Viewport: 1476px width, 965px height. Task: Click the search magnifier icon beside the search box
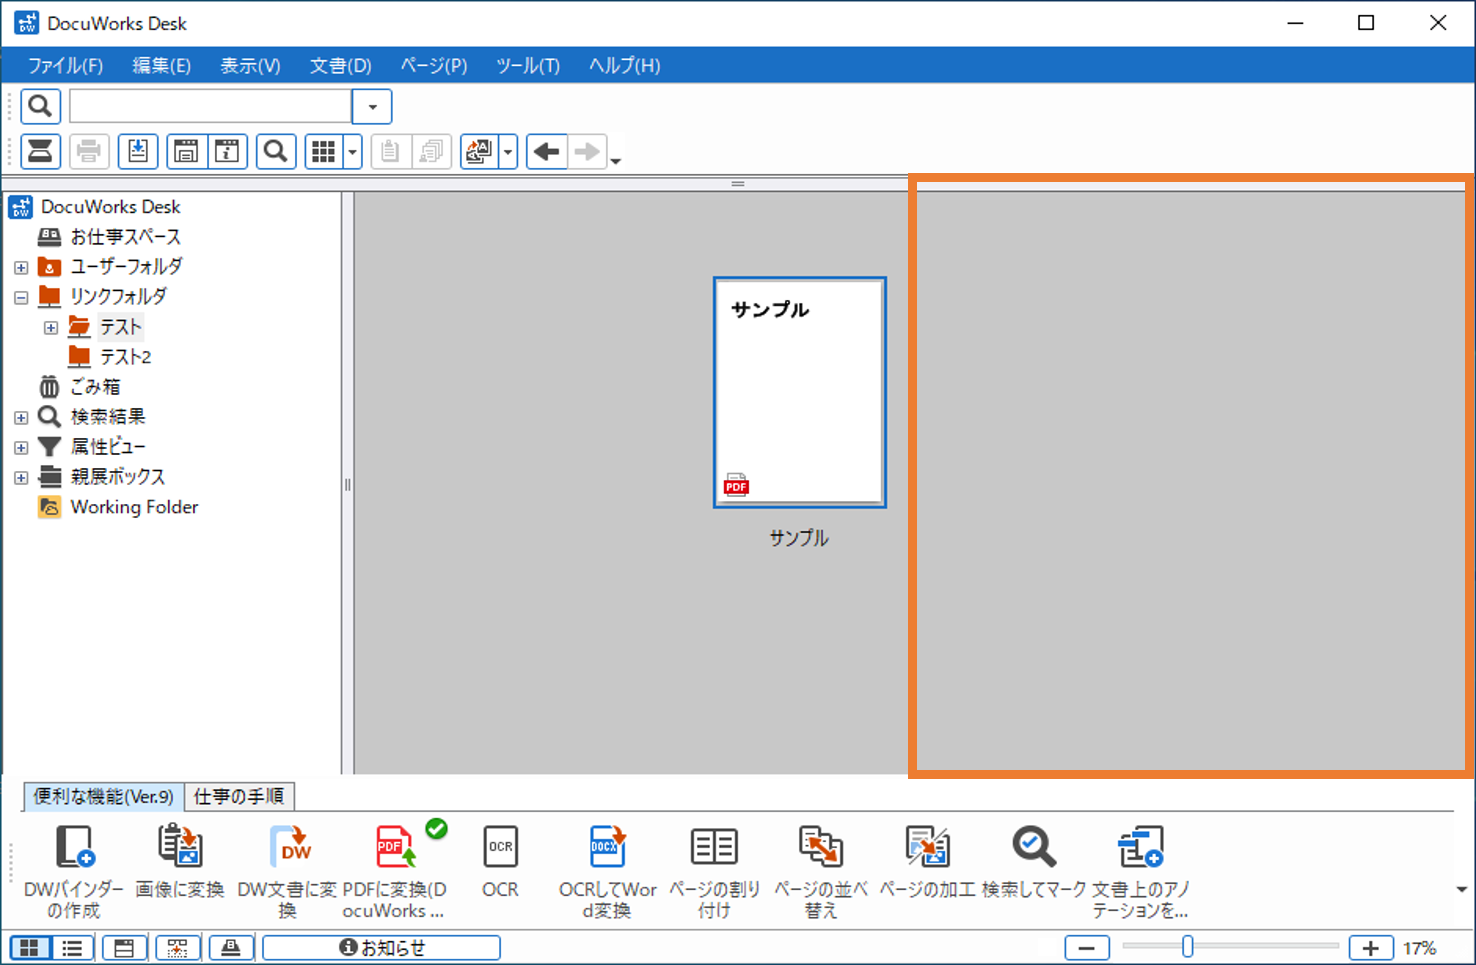(x=41, y=106)
